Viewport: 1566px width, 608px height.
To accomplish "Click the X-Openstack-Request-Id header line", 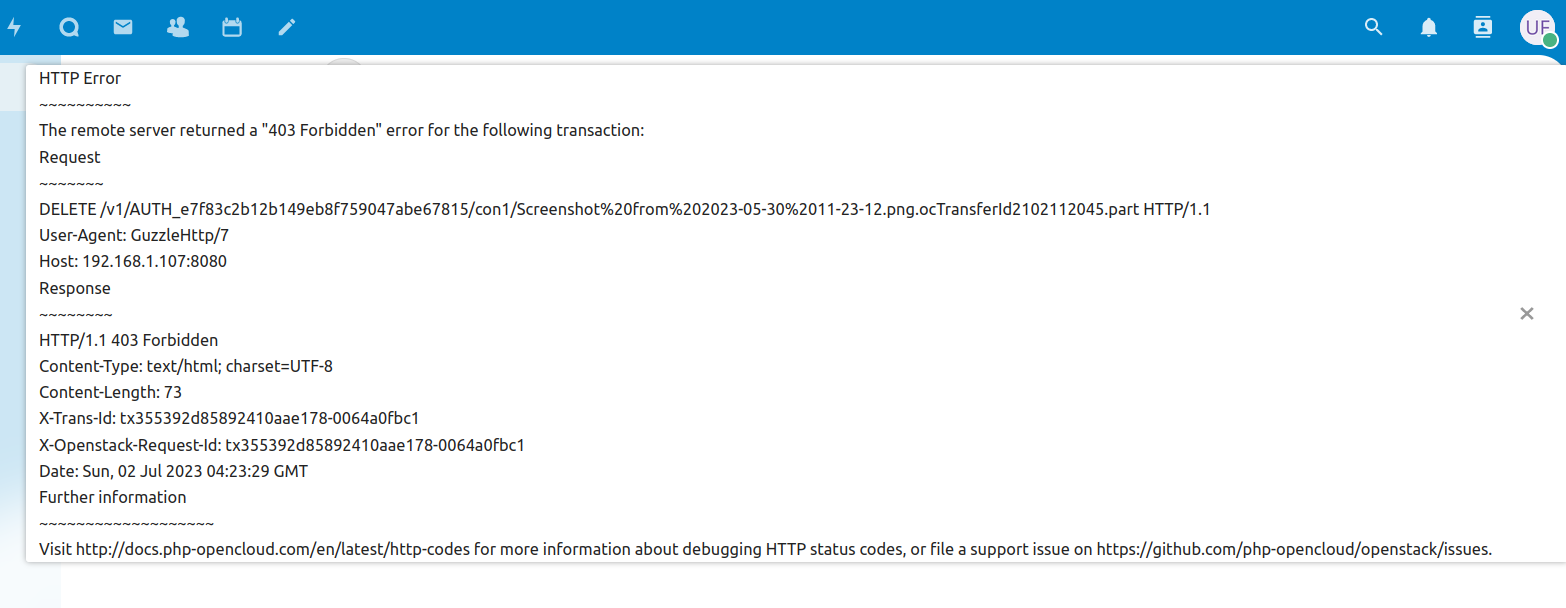I will tap(281, 445).
